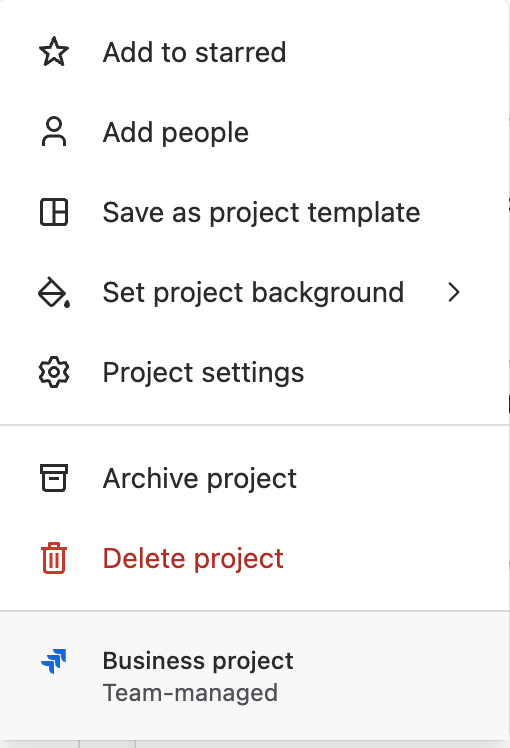Open Project settings
The width and height of the screenshot is (510, 748).
[255, 372]
